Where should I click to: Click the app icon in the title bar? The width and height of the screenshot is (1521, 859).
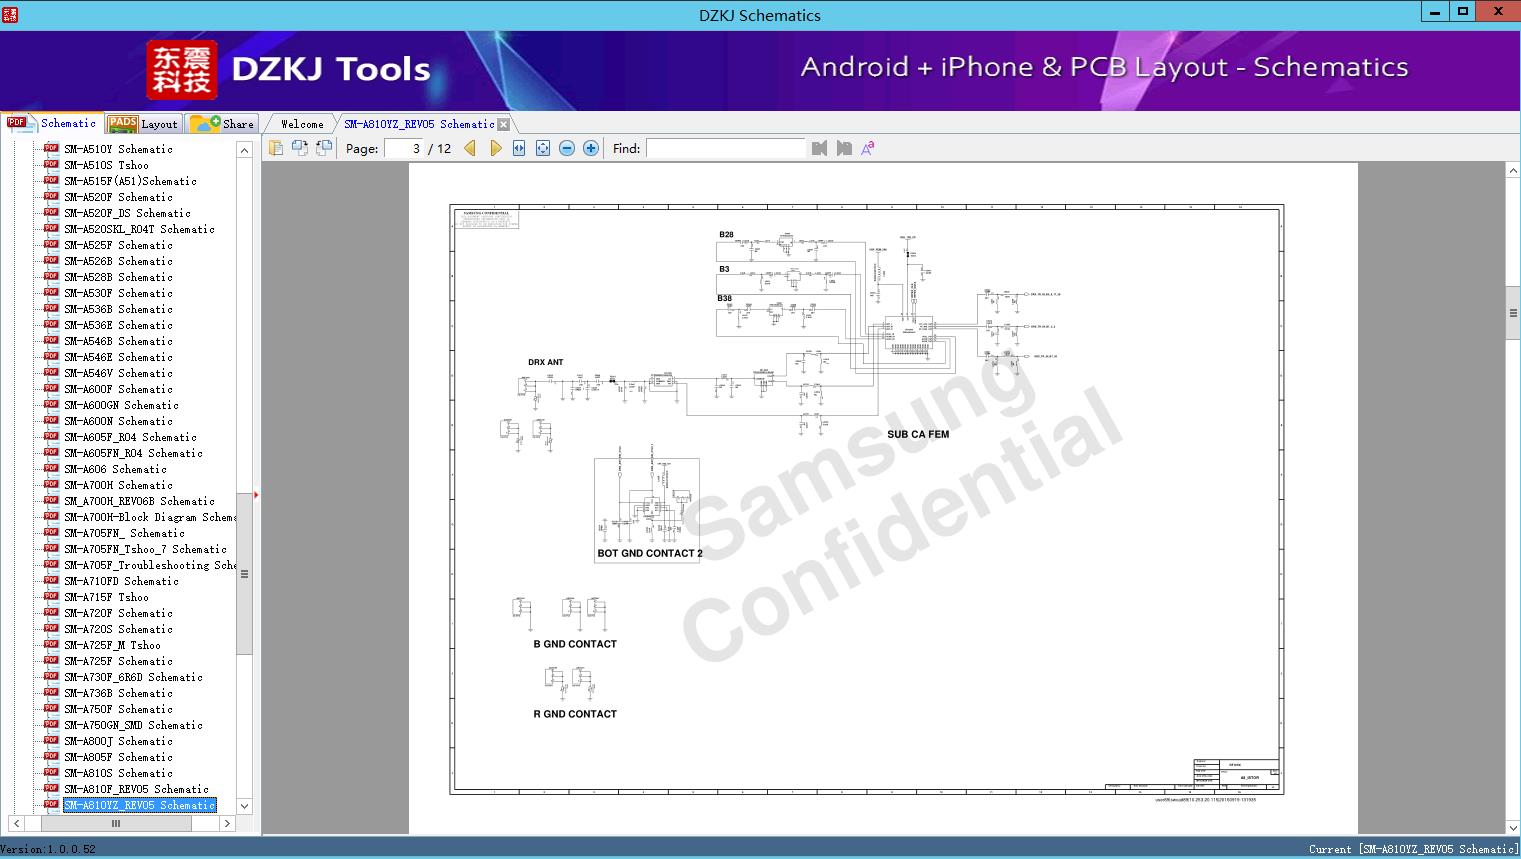[10, 14]
